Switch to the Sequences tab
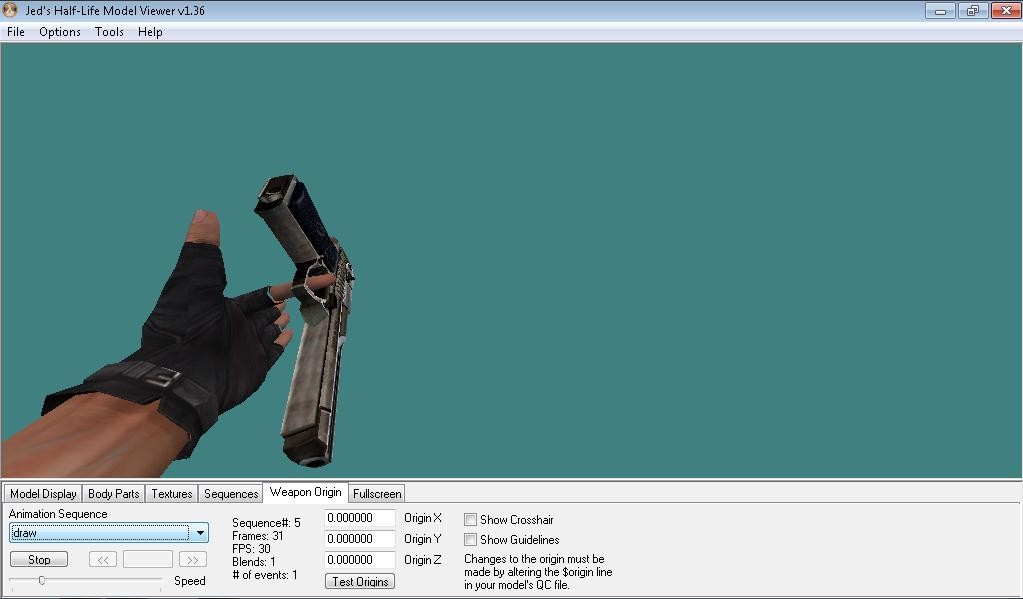 tap(230, 493)
